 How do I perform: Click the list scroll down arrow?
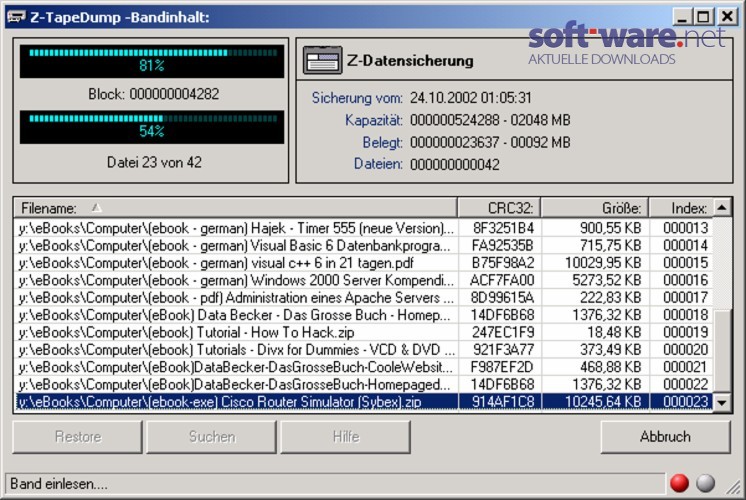point(722,402)
